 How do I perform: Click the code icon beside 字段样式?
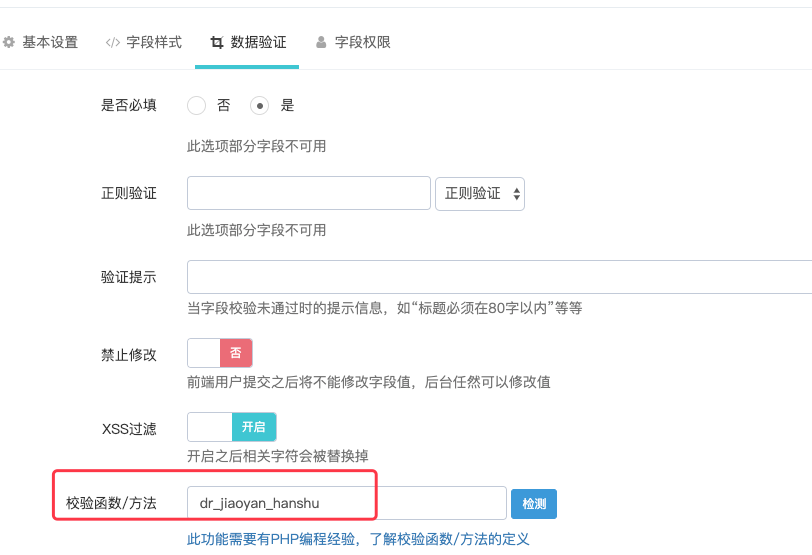112,42
